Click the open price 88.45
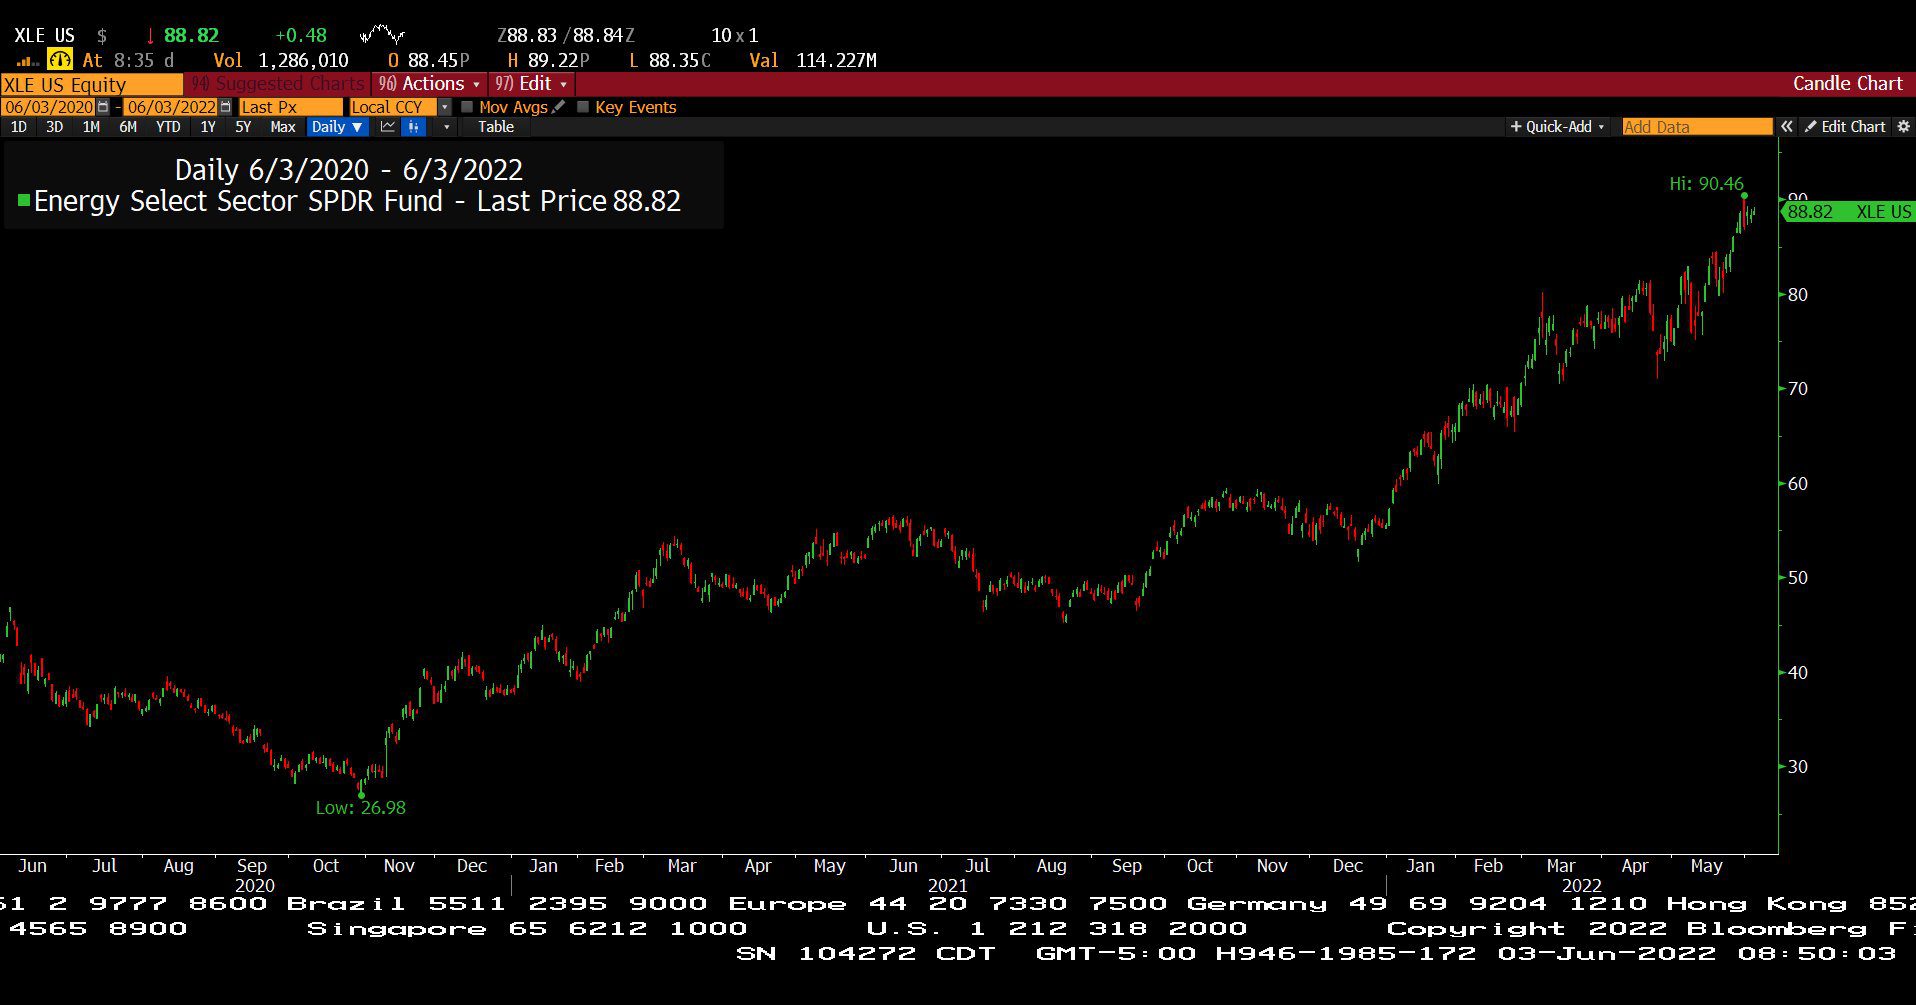 tap(433, 61)
